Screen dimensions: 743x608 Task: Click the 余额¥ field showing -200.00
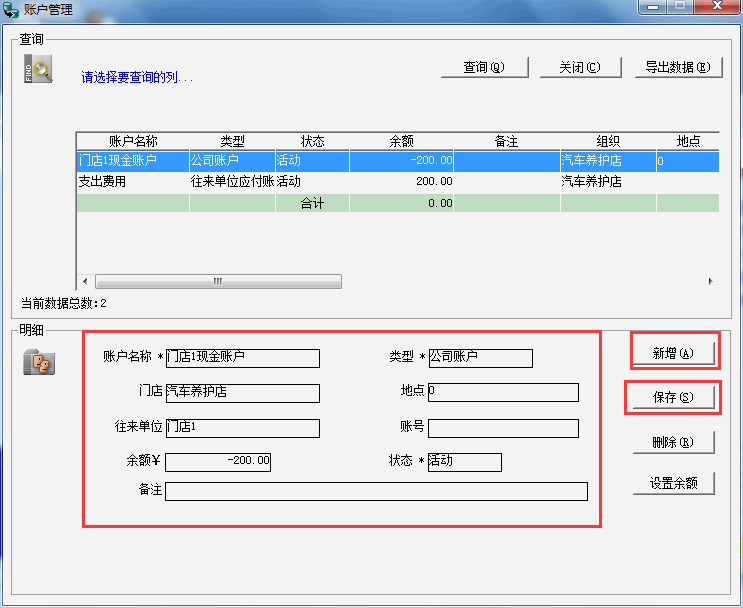tap(218, 463)
